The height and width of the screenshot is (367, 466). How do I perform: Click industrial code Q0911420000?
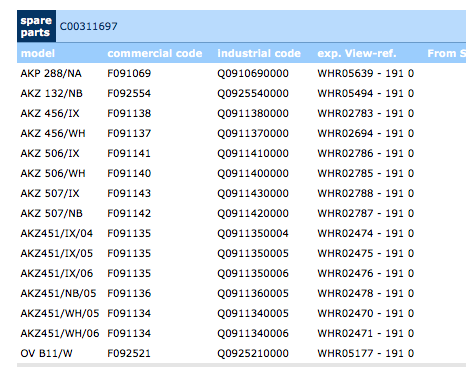point(253,213)
